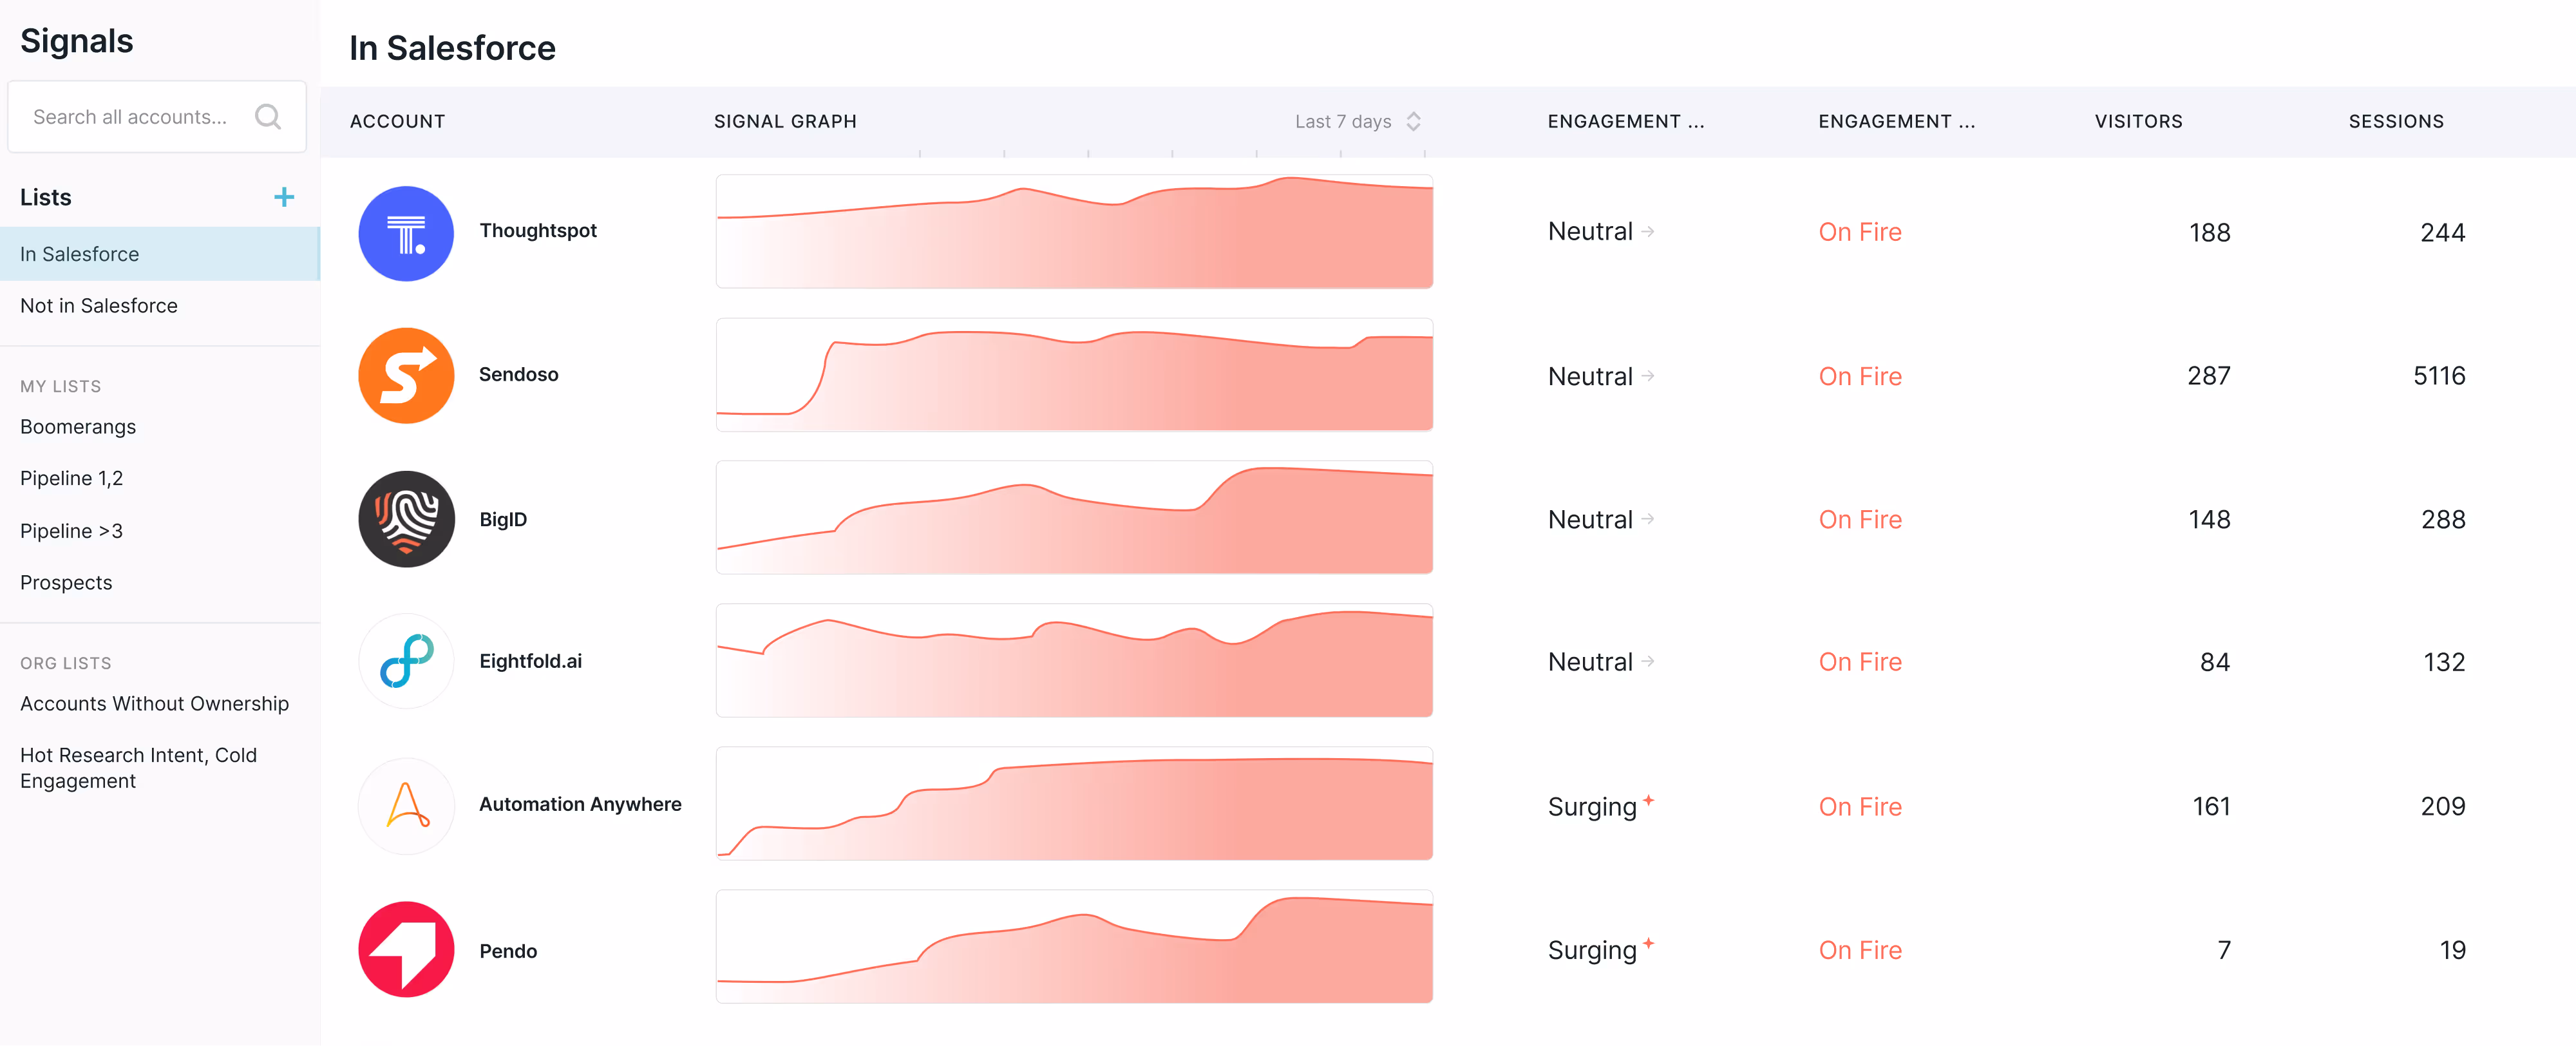Sort by the Sessions column header
2576x1046 pixels.
(x=2395, y=121)
